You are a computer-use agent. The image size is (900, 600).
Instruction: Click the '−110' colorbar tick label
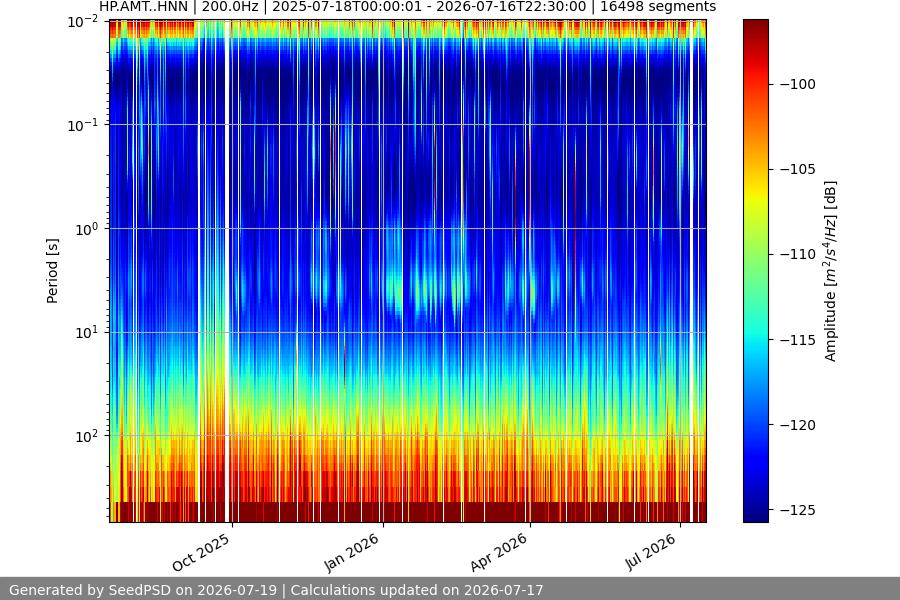tap(798, 254)
